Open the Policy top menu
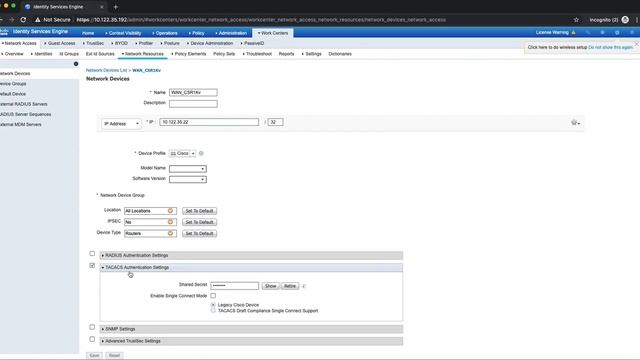 [x=196, y=33]
